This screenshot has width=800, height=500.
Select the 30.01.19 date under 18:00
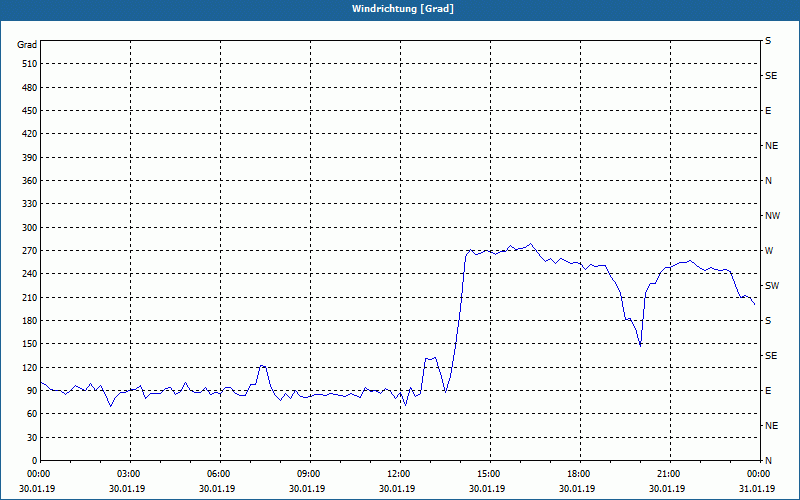[x=577, y=489]
